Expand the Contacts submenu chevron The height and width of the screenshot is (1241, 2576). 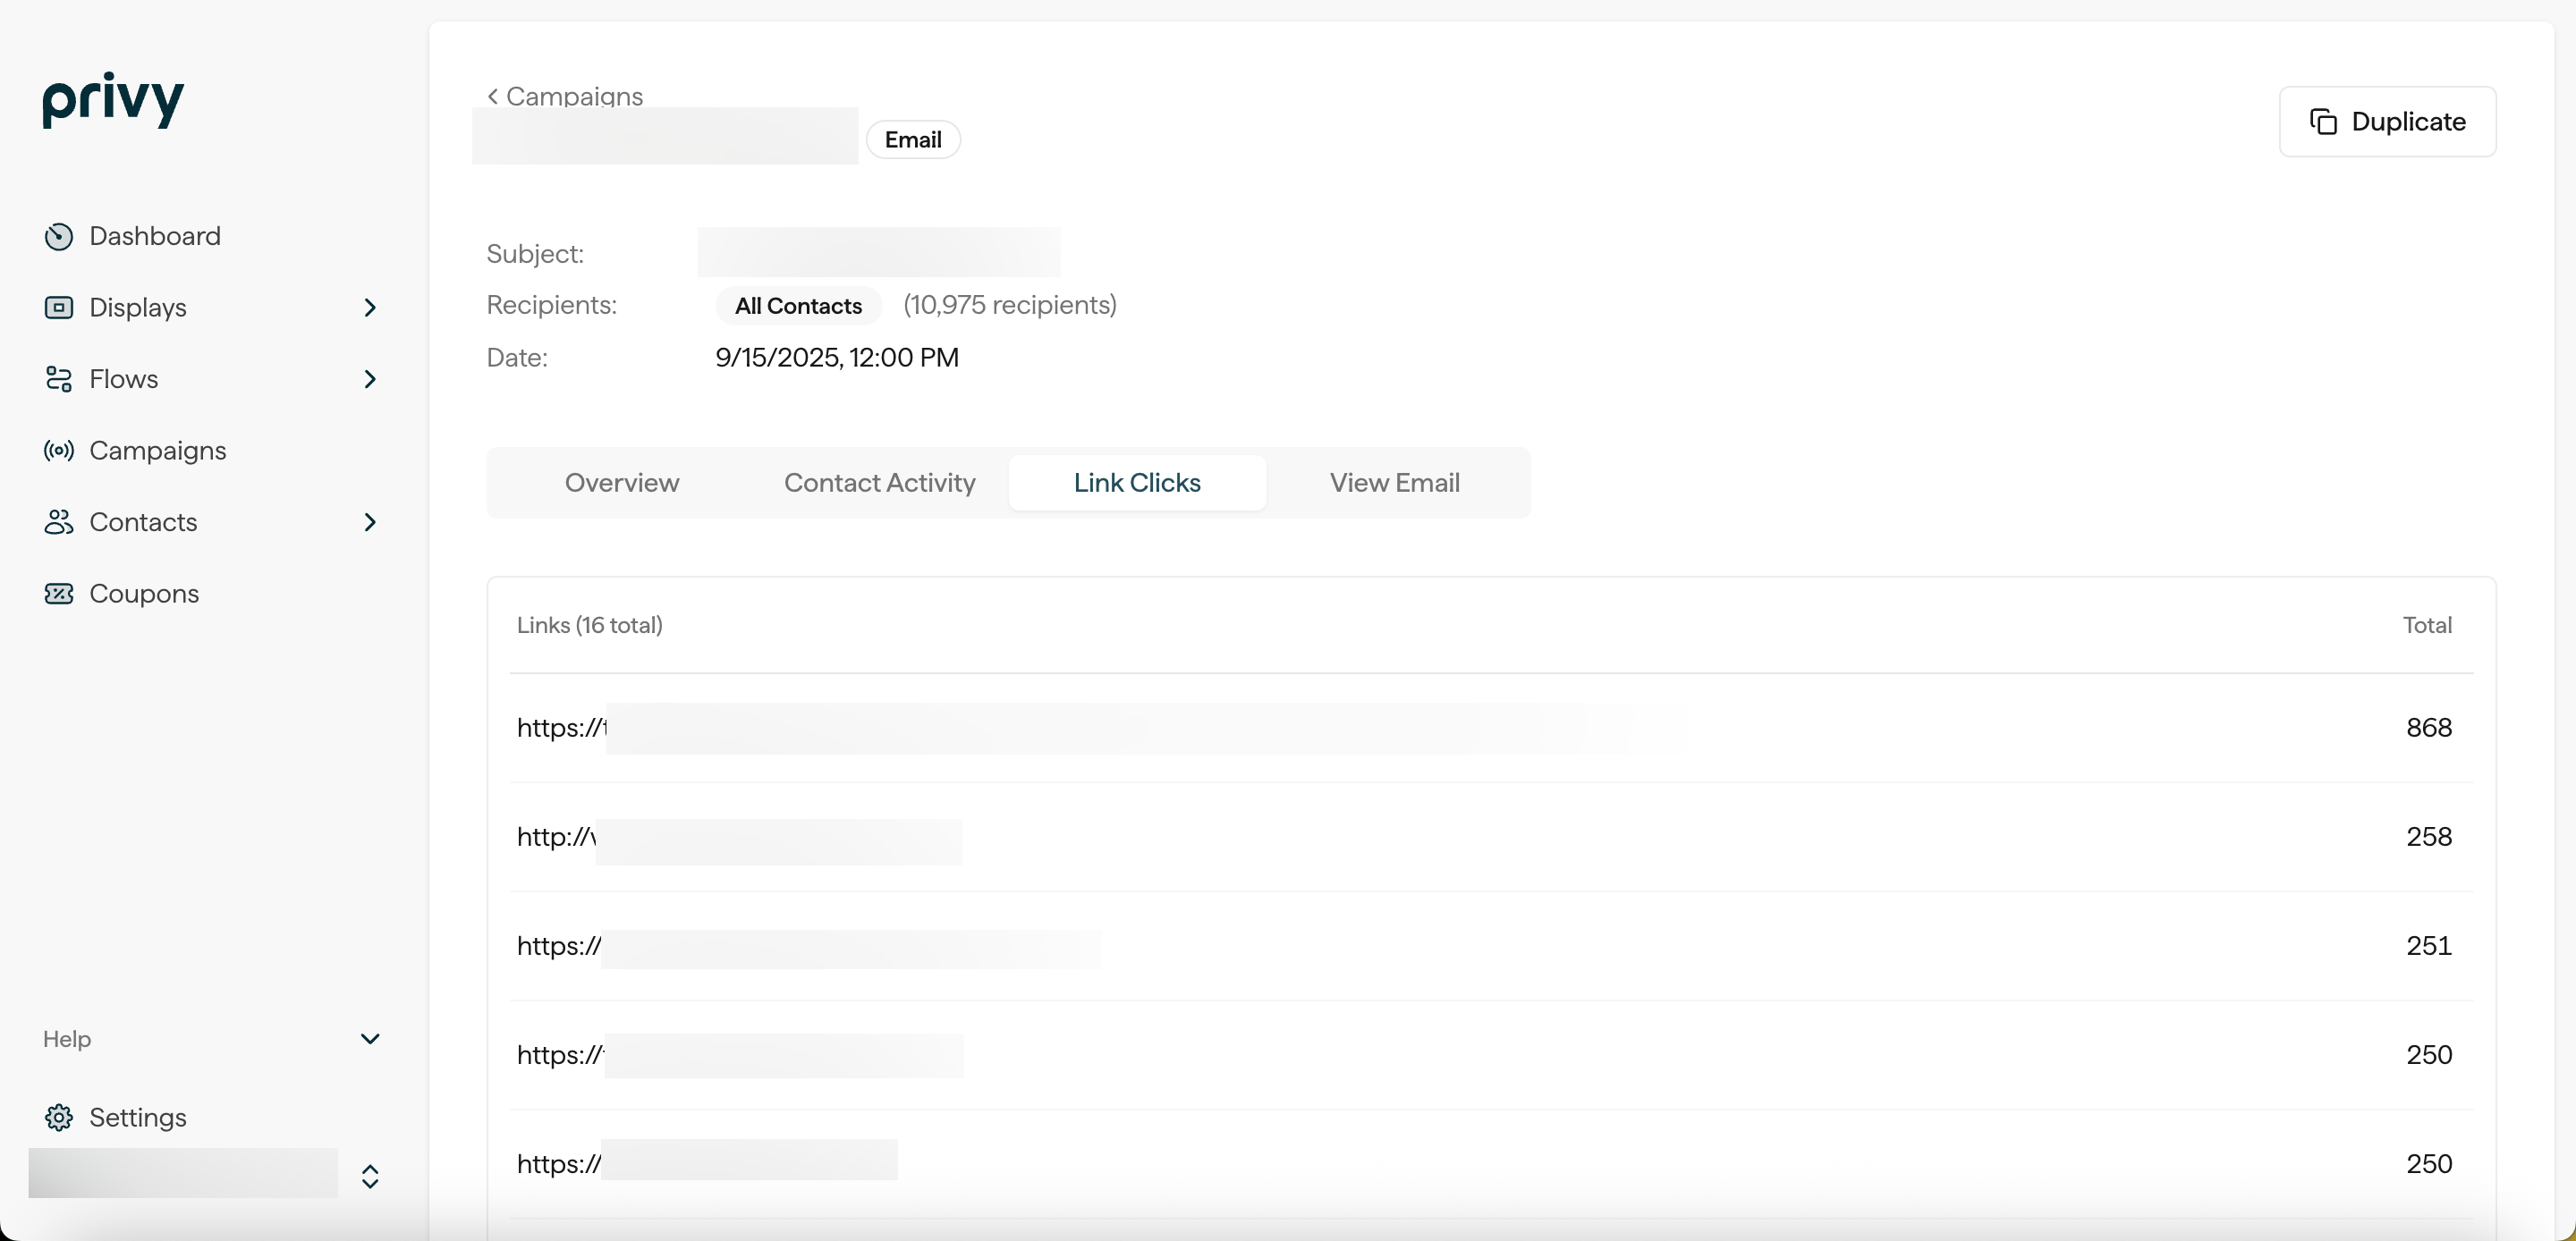pos(370,522)
